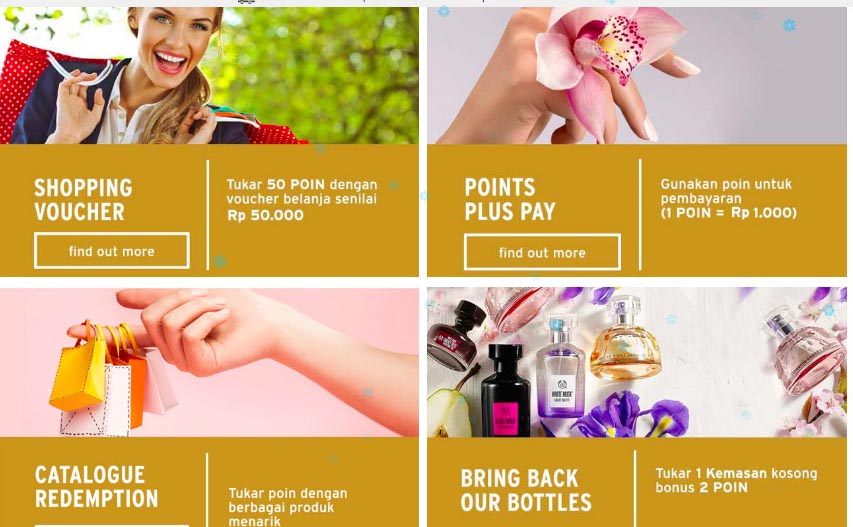The width and height of the screenshot is (853, 527).
Task: Click the Gunakan poin untuk pembayaran text
Action: click(728, 198)
